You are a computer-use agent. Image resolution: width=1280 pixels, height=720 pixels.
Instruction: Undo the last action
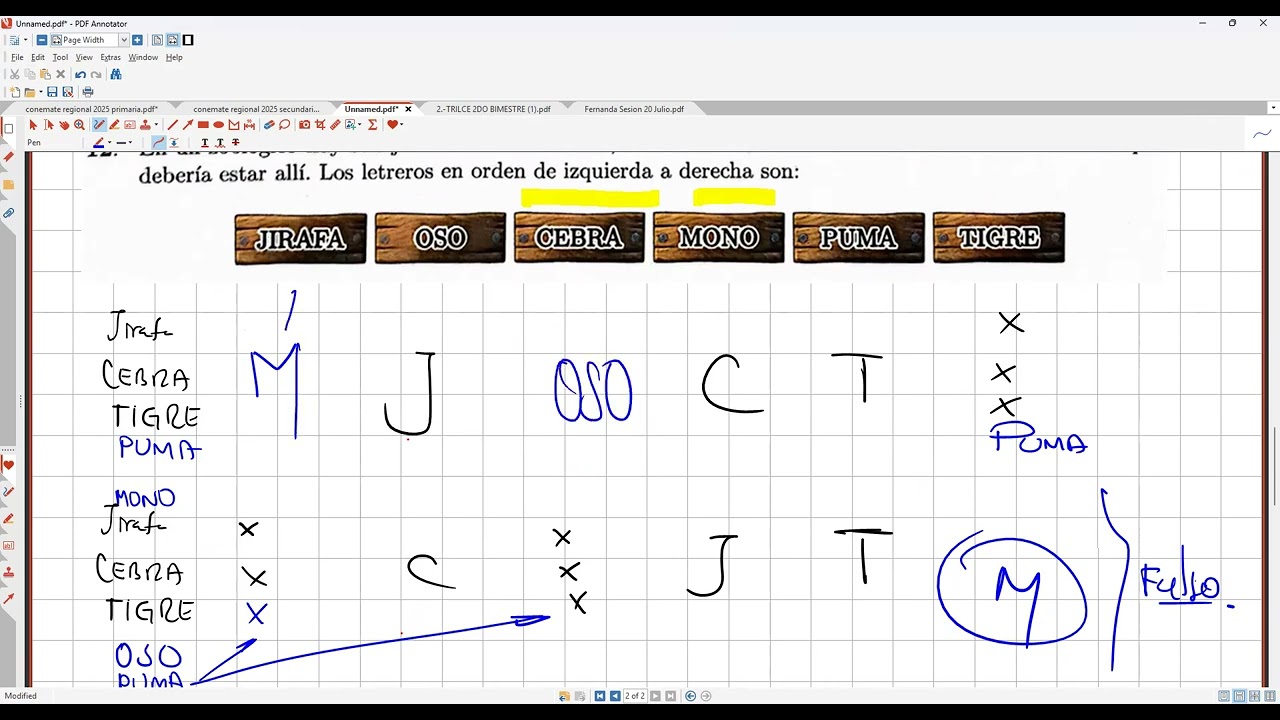click(x=80, y=74)
